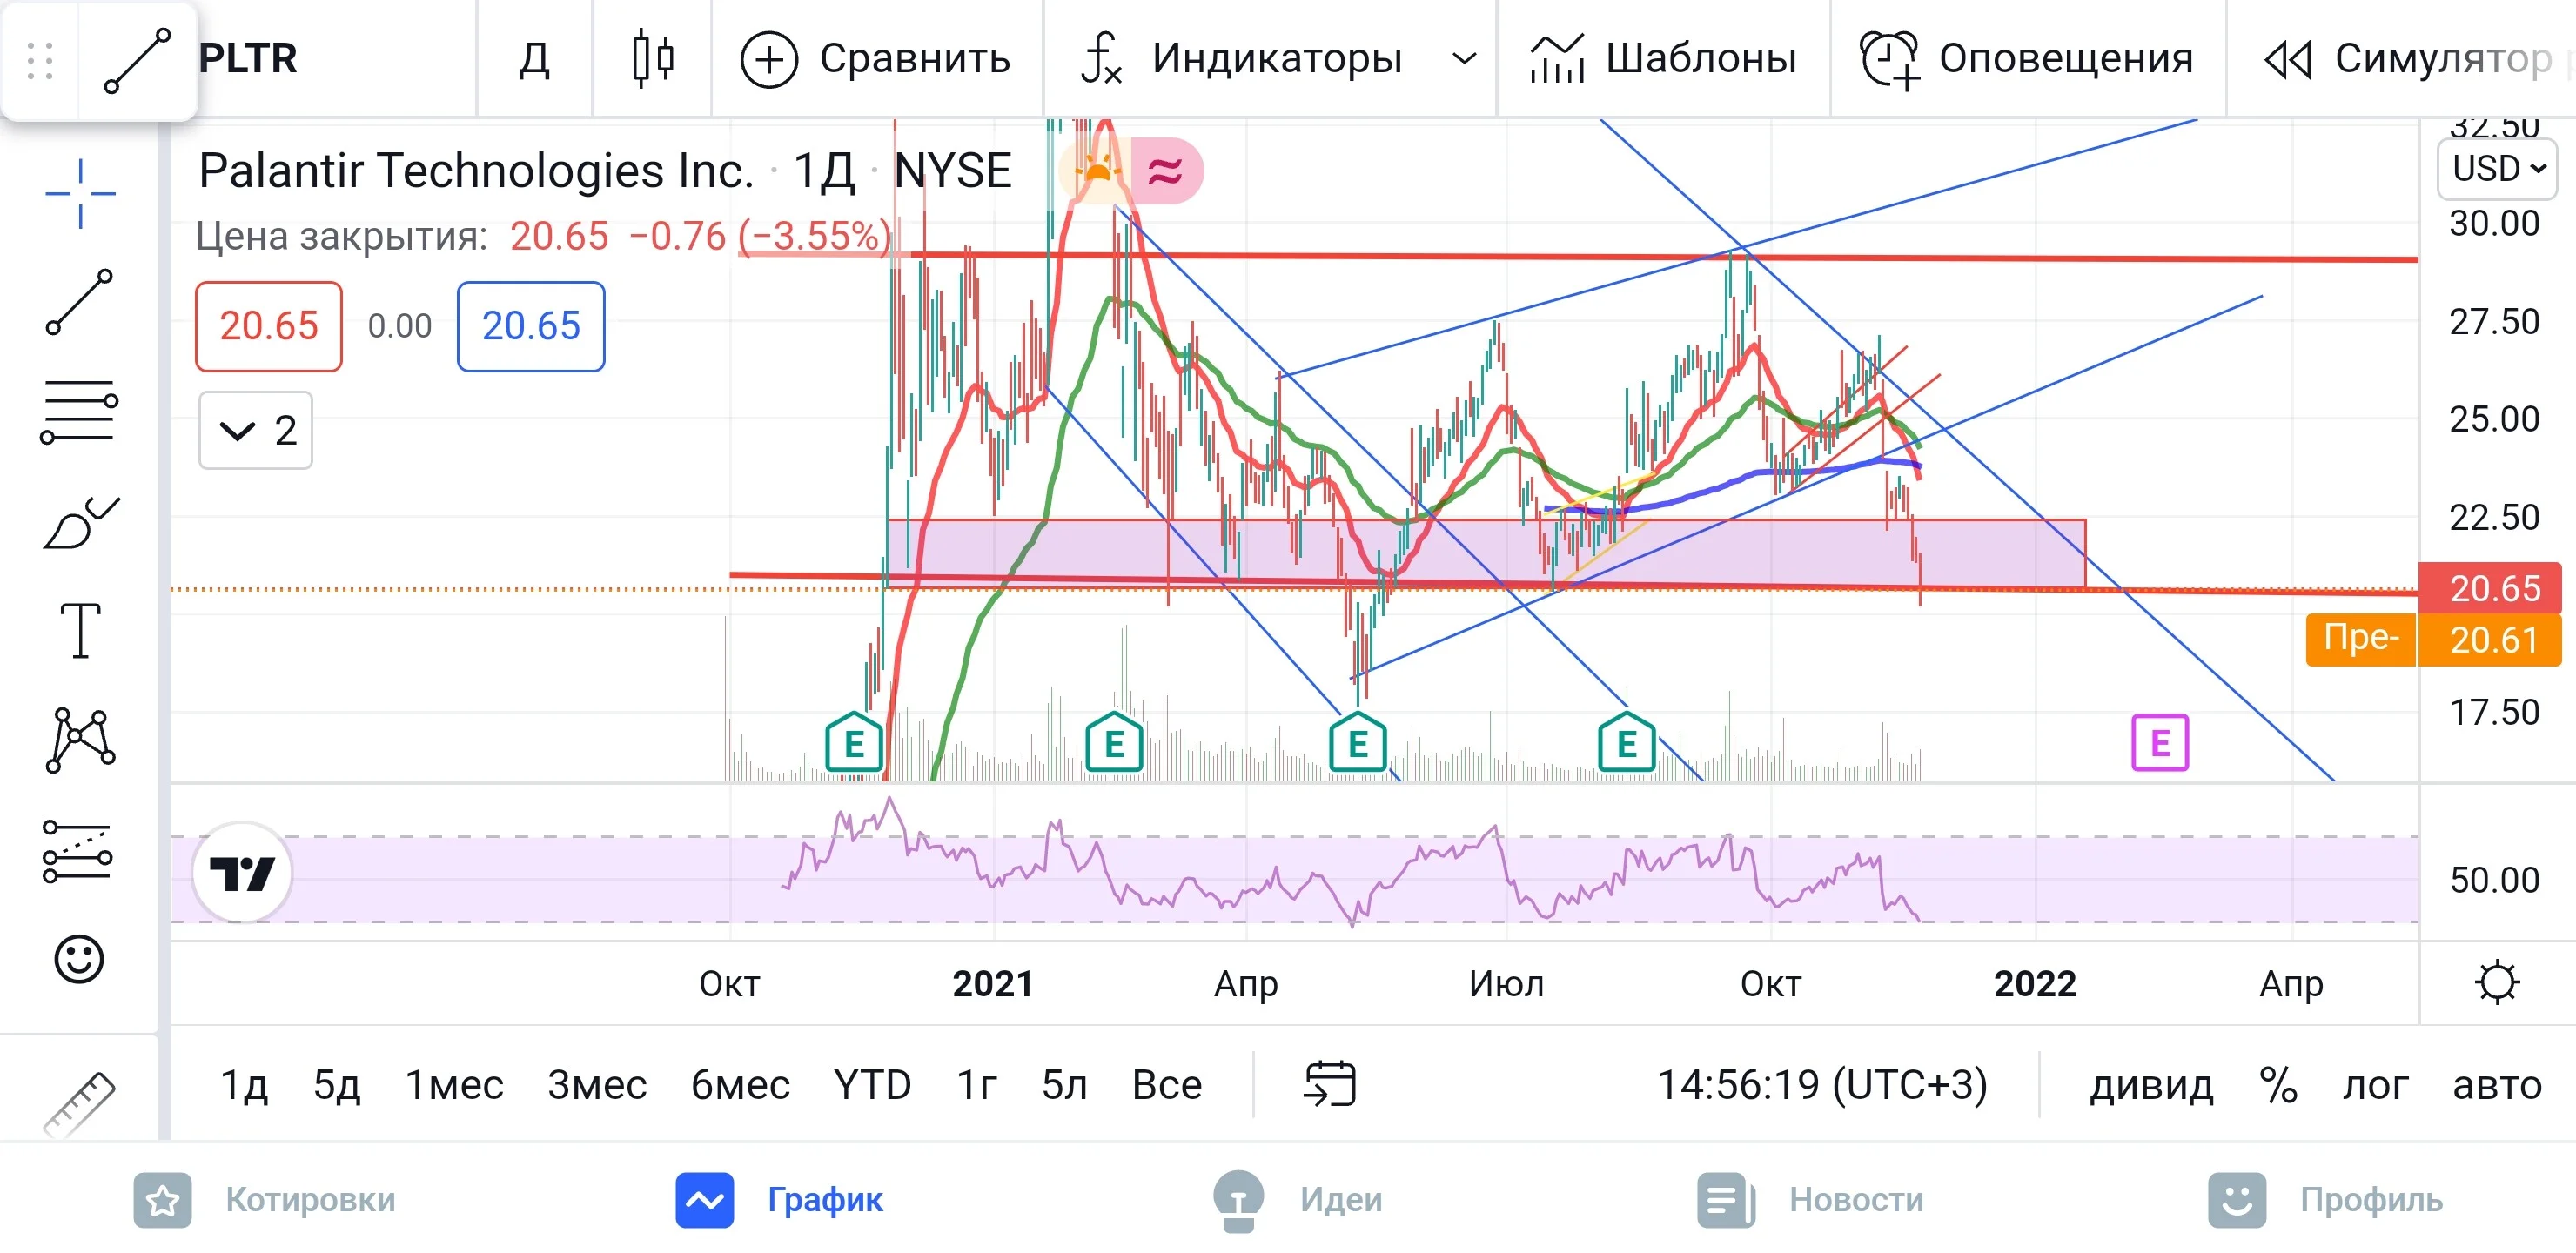Click the Сравнить compare button

pos(875,58)
